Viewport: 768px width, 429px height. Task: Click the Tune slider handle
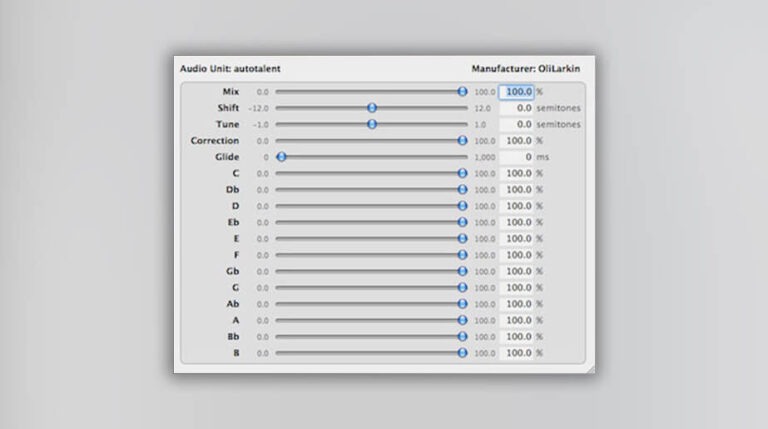(x=371, y=124)
